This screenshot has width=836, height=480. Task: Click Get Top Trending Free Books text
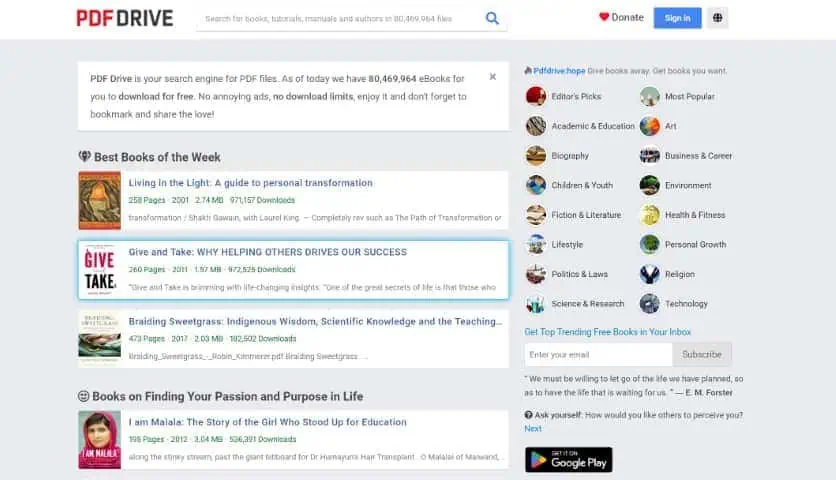(x=608, y=332)
